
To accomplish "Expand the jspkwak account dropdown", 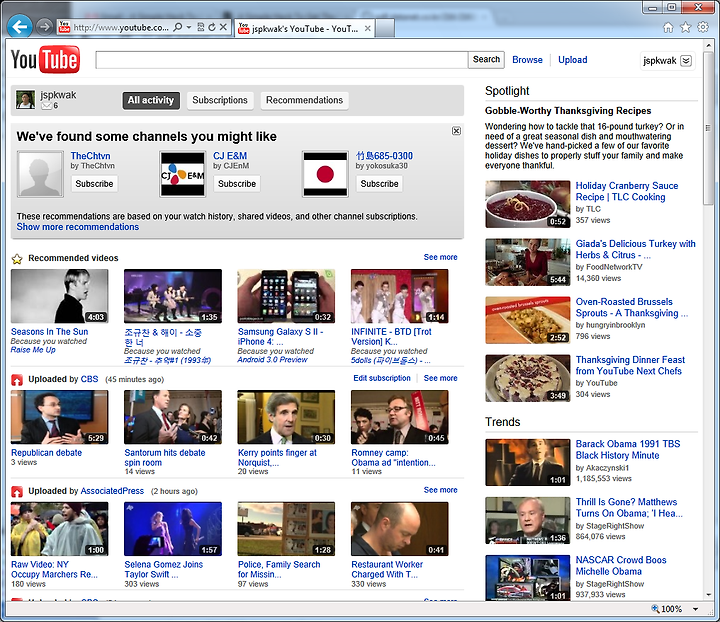I will coord(686,61).
